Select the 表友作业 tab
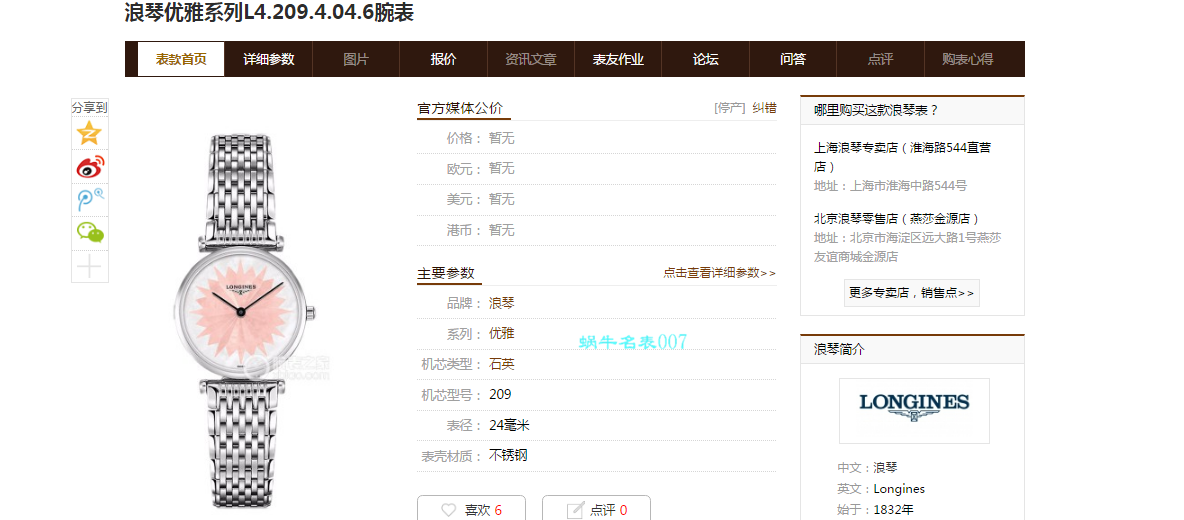Screen dimensions: 1184x520 [x=618, y=59]
